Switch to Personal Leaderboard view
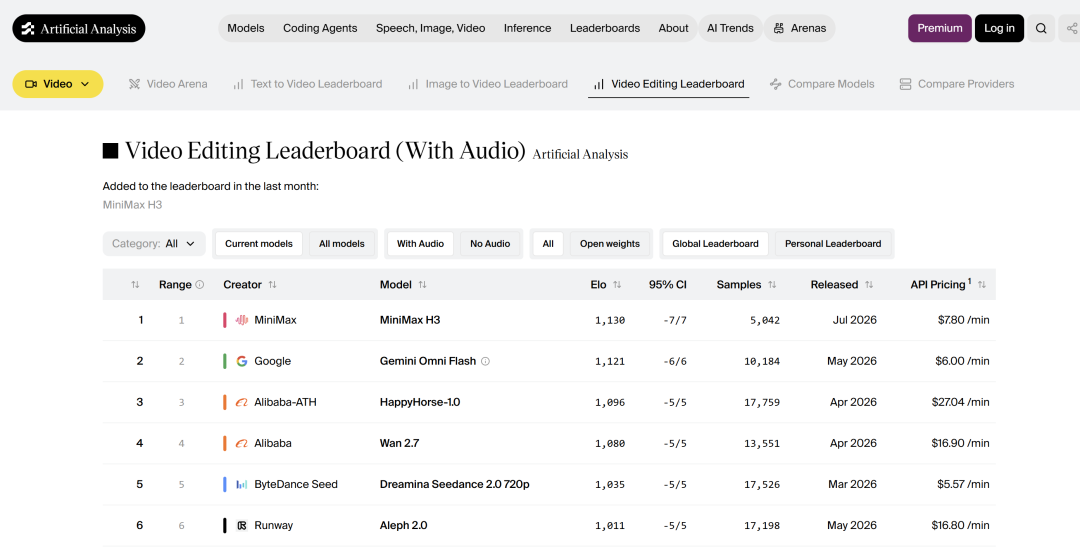Image resolution: width=1080 pixels, height=555 pixels. 833,244
